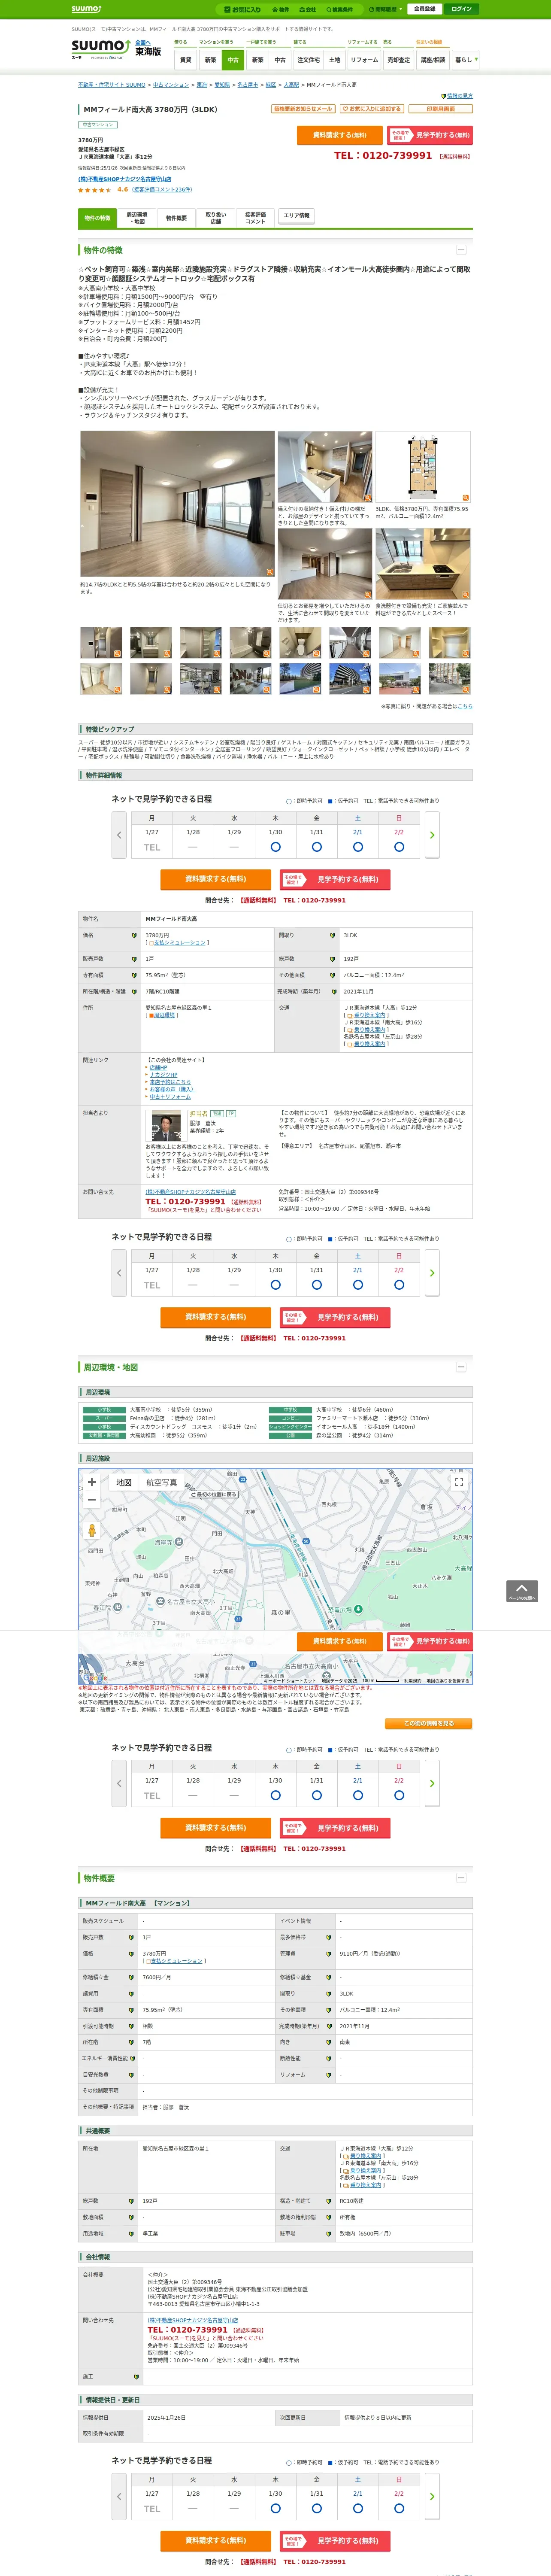Open the large living room photo
Screen dimensions: 551x2576
[177, 505]
